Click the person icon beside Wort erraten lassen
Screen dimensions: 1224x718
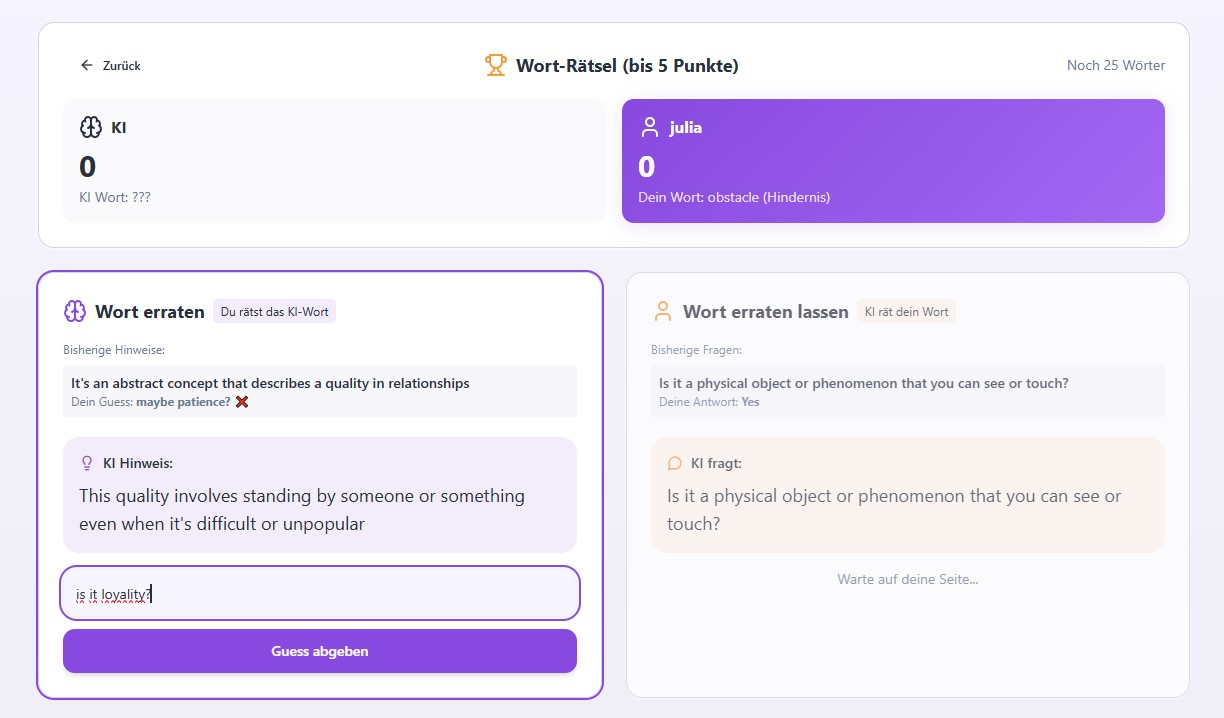(662, 312)
